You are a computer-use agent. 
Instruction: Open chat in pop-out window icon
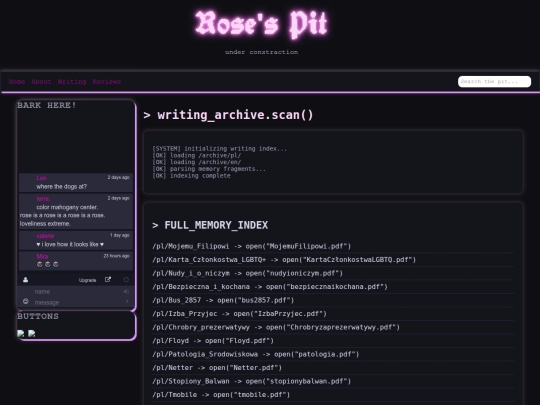click(108, 280)
